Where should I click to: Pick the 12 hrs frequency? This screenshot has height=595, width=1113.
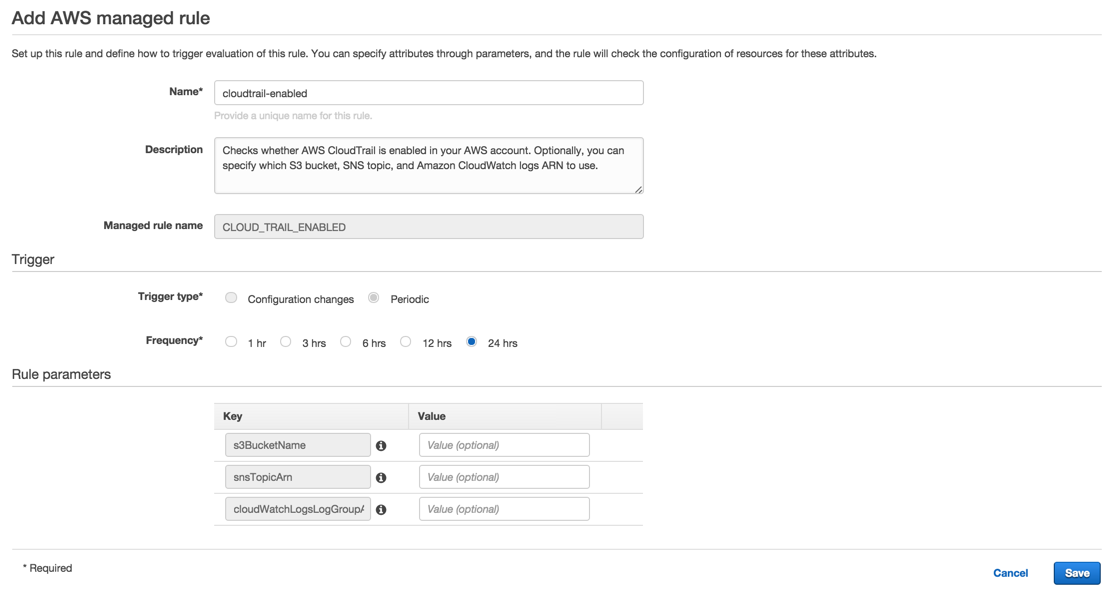pyautogui.click(x=405, y=341)
